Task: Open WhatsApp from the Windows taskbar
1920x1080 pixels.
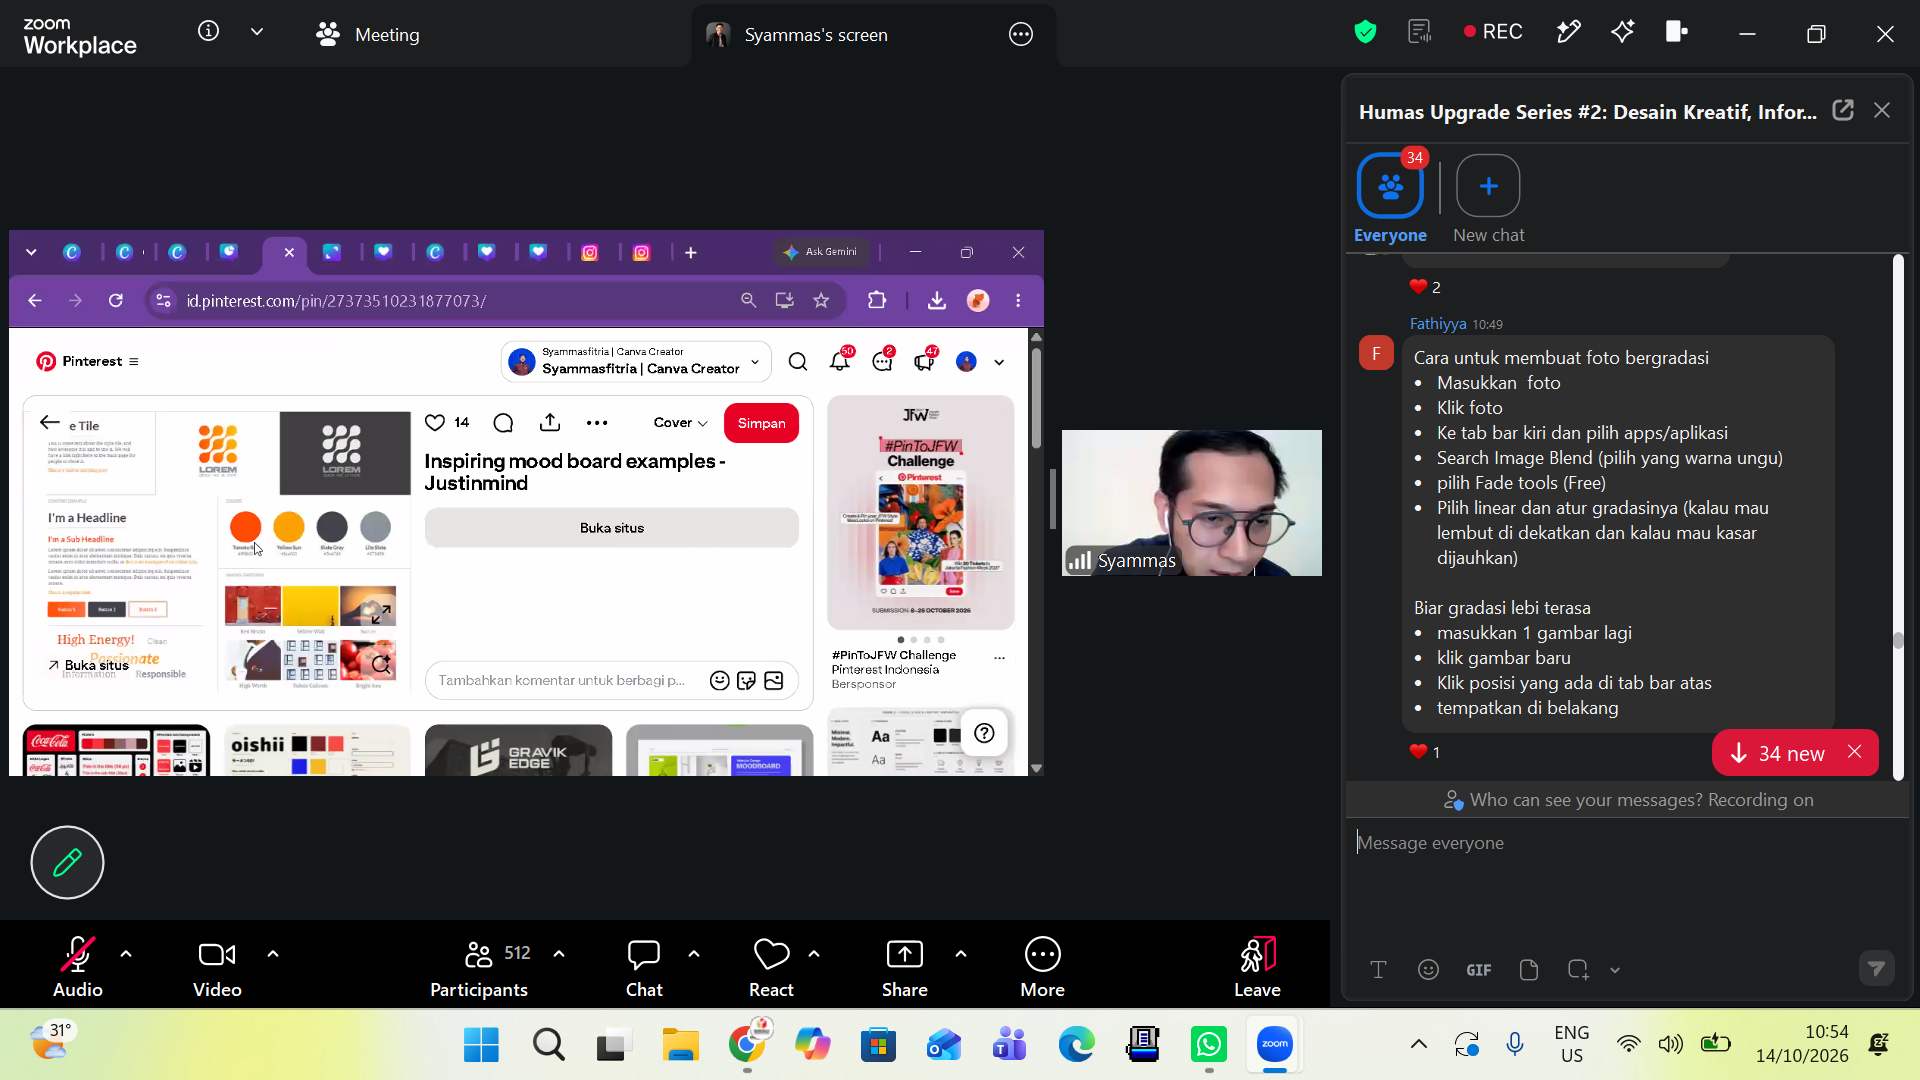Action: [x=1209, y=1045]
